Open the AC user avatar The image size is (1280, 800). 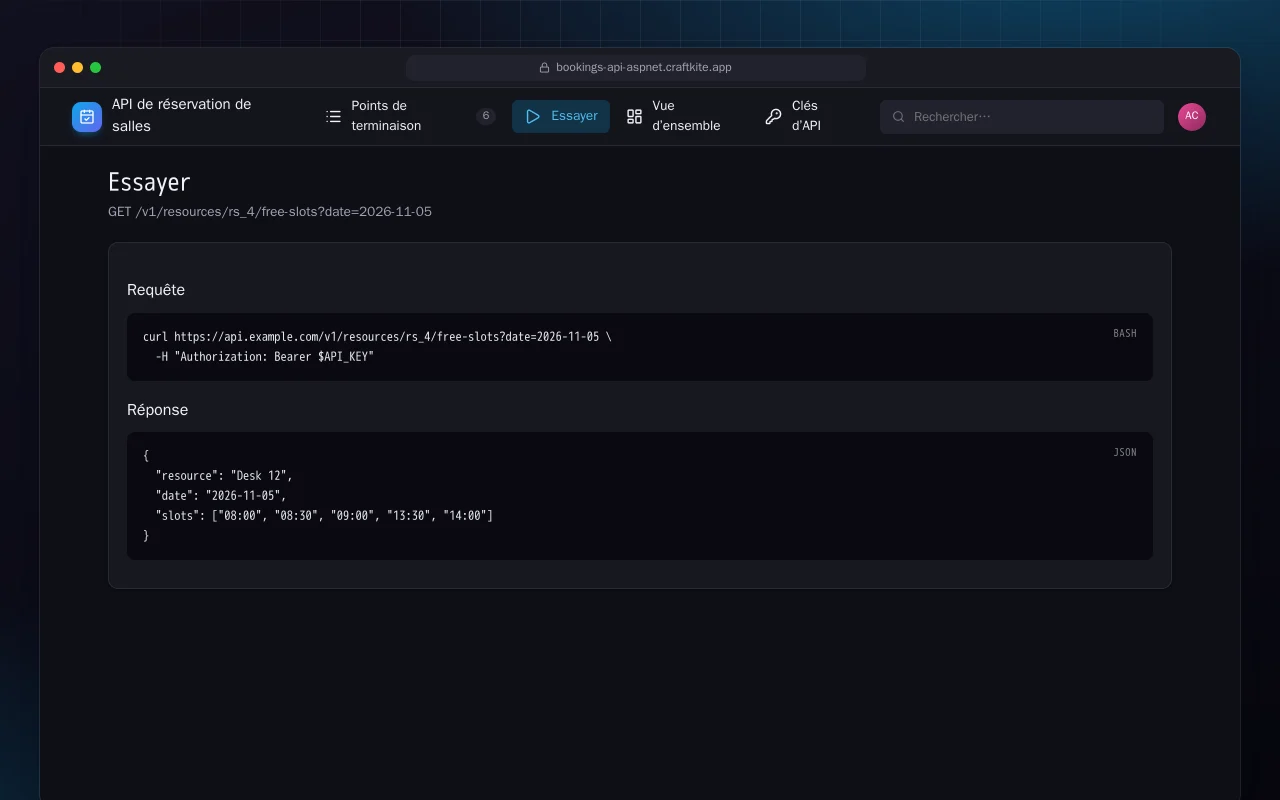(x=1192, y=117)
